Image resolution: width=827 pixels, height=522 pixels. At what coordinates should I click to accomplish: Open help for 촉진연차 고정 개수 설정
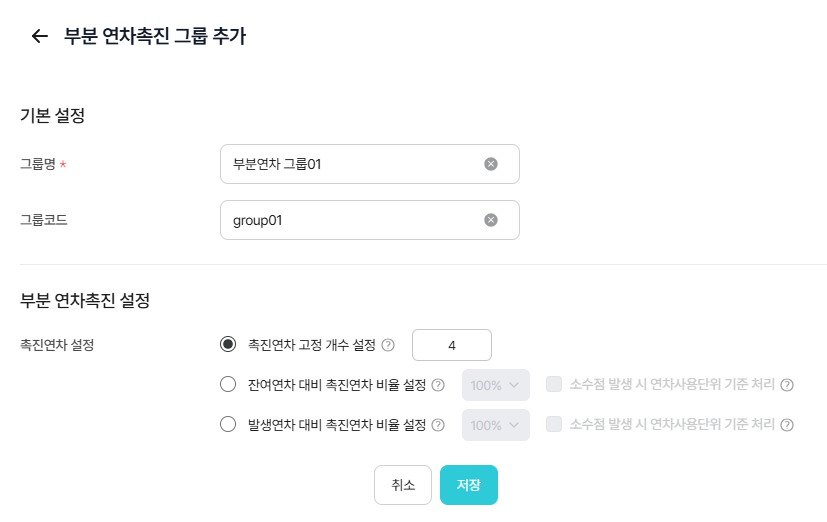point(389,345)
